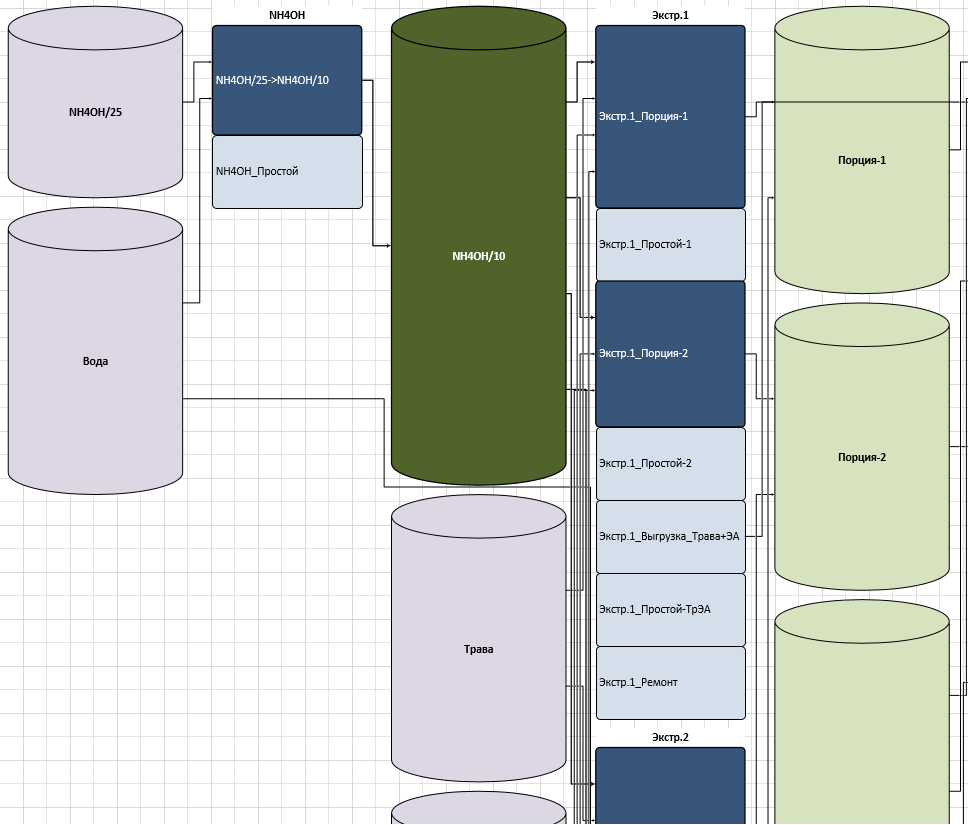Click the Вода storage cylinder
The image size is (968, 825).
point(95,361)
